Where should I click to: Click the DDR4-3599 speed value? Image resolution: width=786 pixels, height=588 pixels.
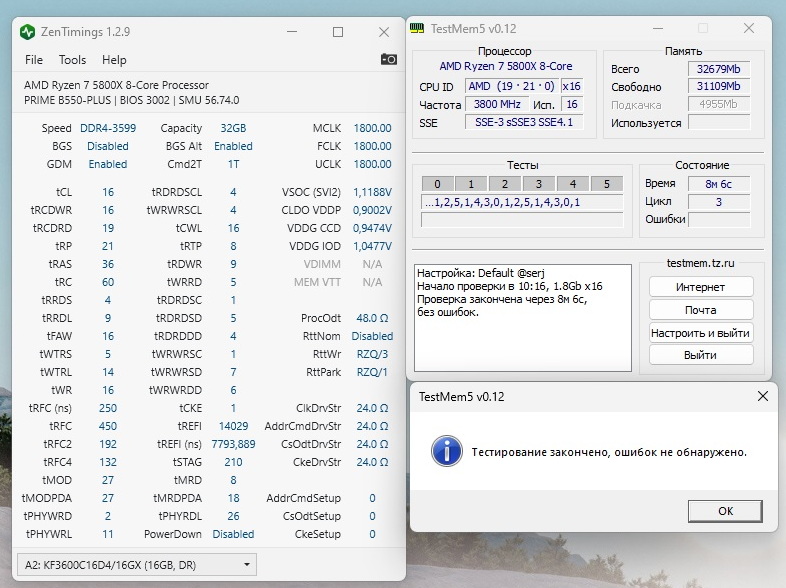click(x=108, y=128)
